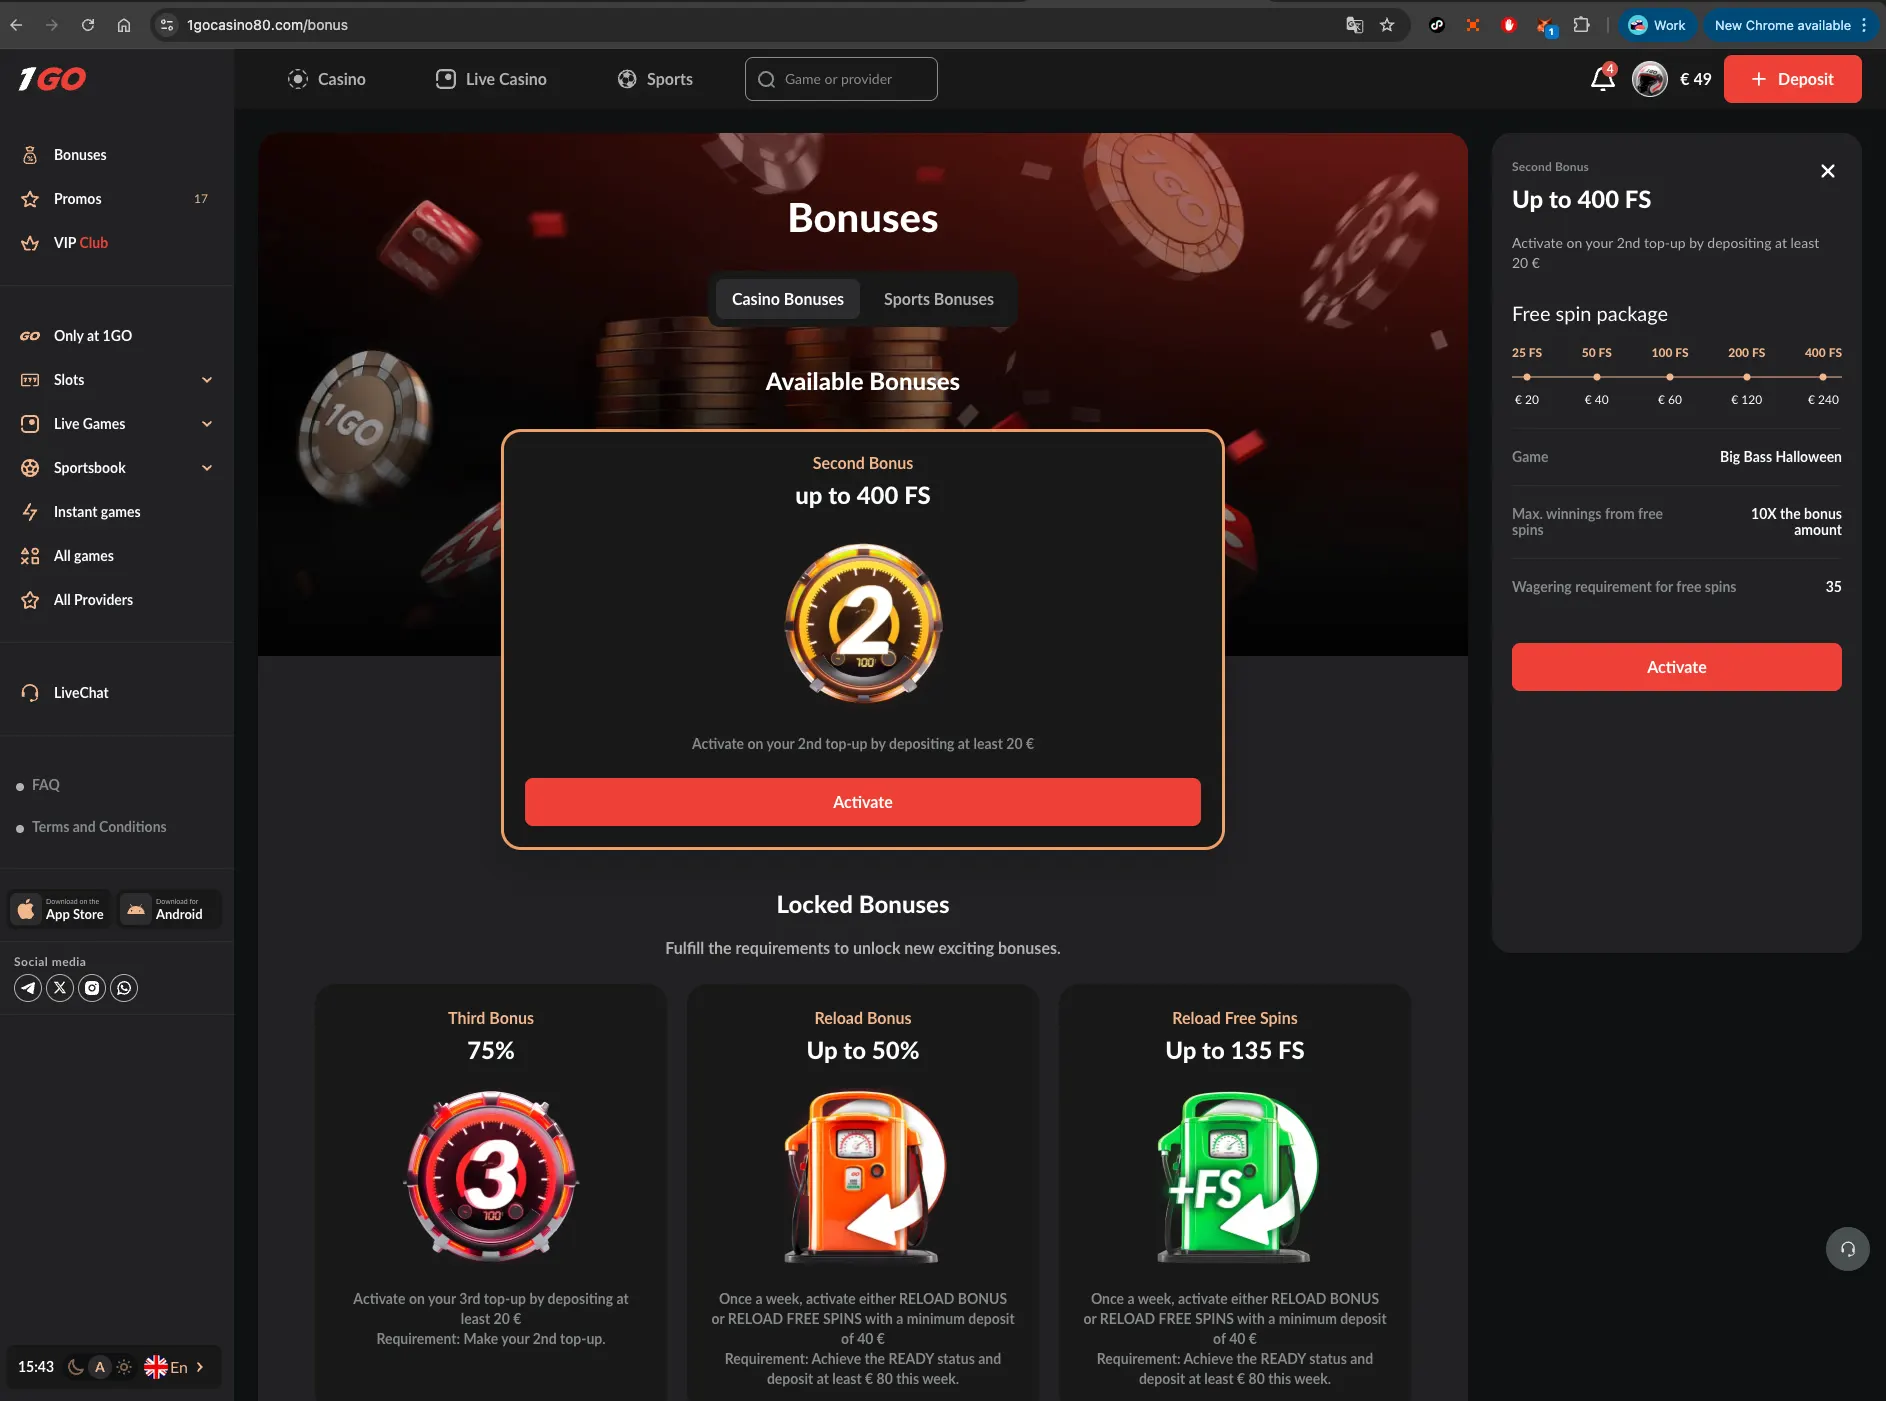1886x1401 pixels.
Task: Switch to Sports Bonuses tab
Action: click(938, 299)
